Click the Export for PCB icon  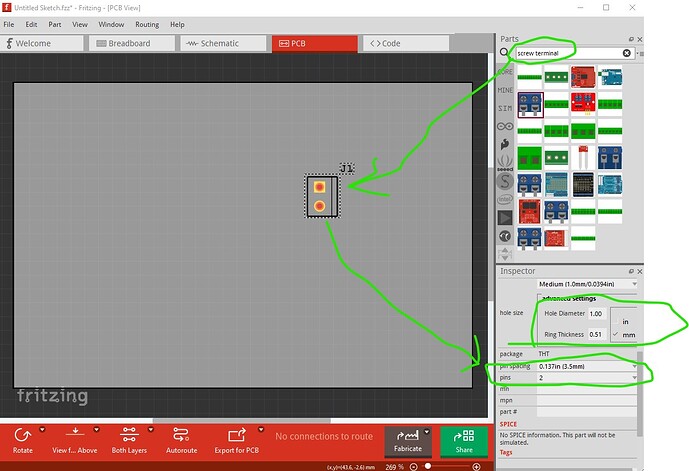point(236,435)
